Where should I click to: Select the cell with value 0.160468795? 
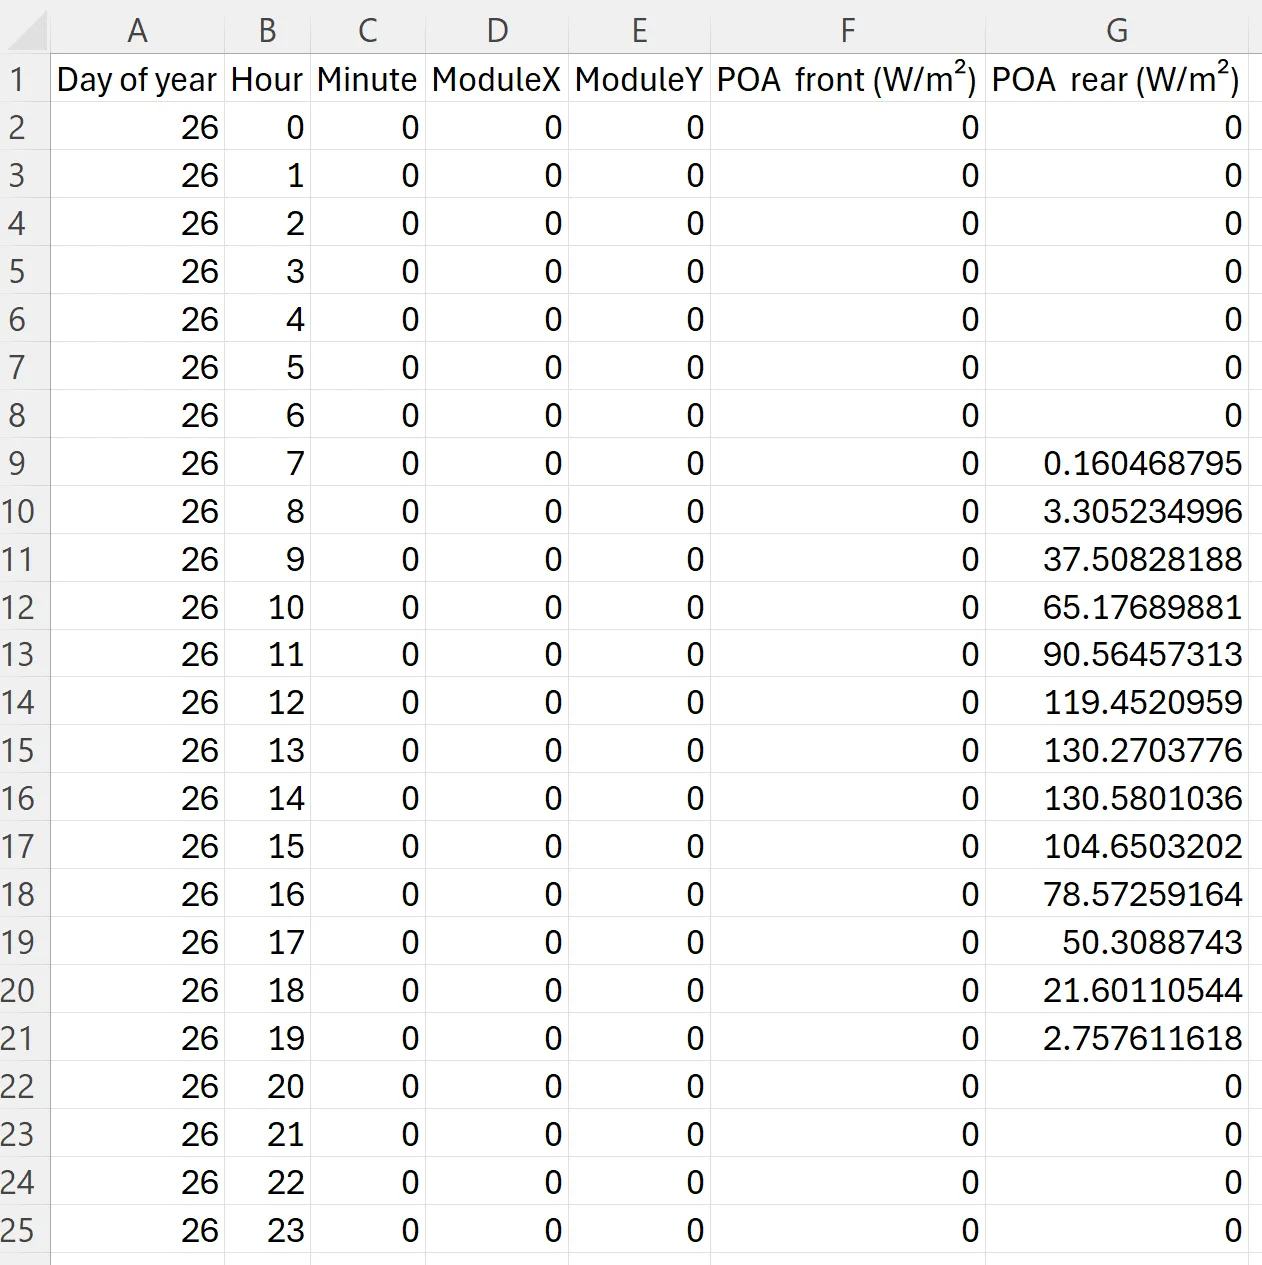point(1142,463)
